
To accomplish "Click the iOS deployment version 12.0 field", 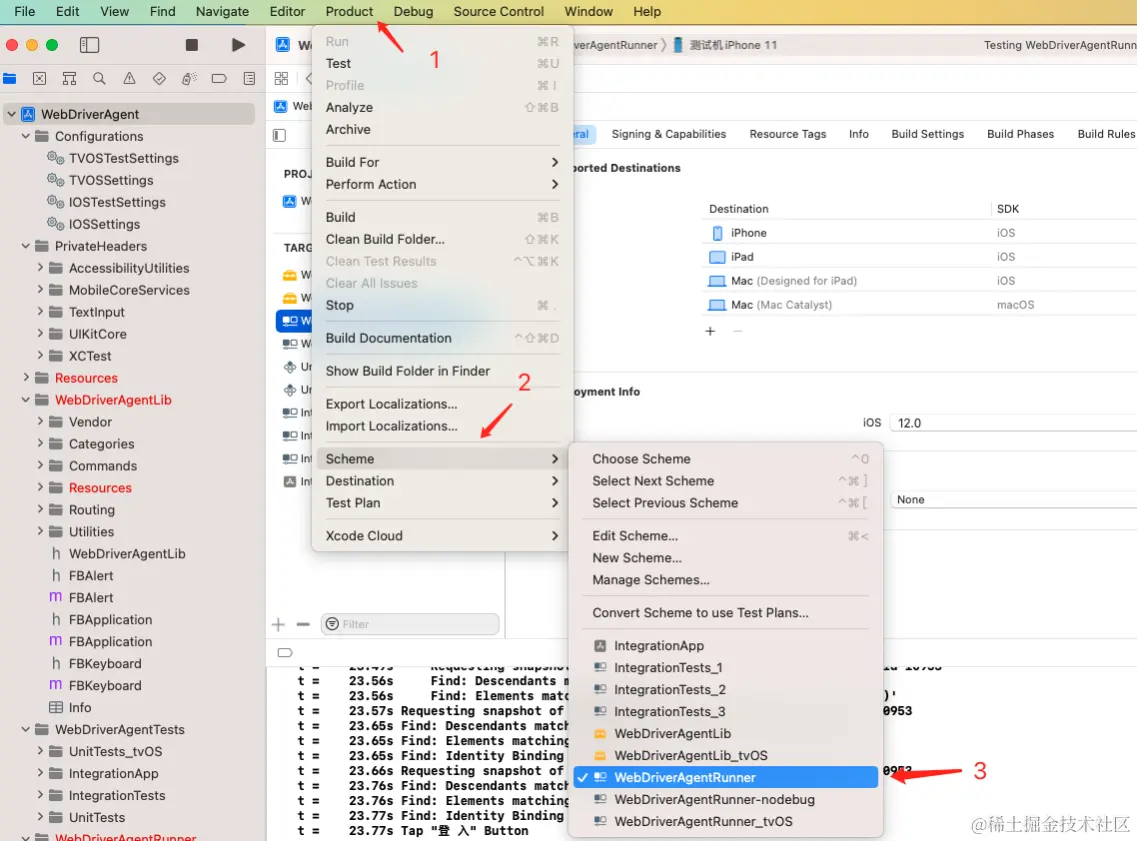I will point(1012,423).
